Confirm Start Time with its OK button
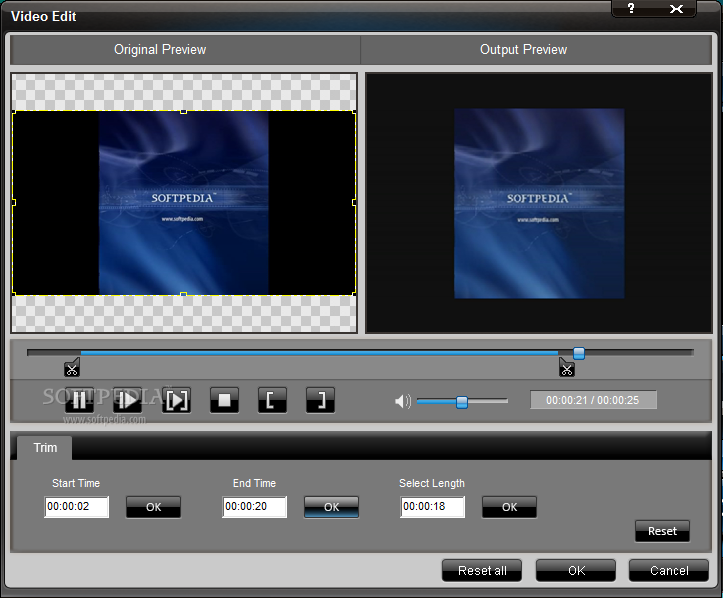This screenshot has height=598, width=723. coord(154,507)
